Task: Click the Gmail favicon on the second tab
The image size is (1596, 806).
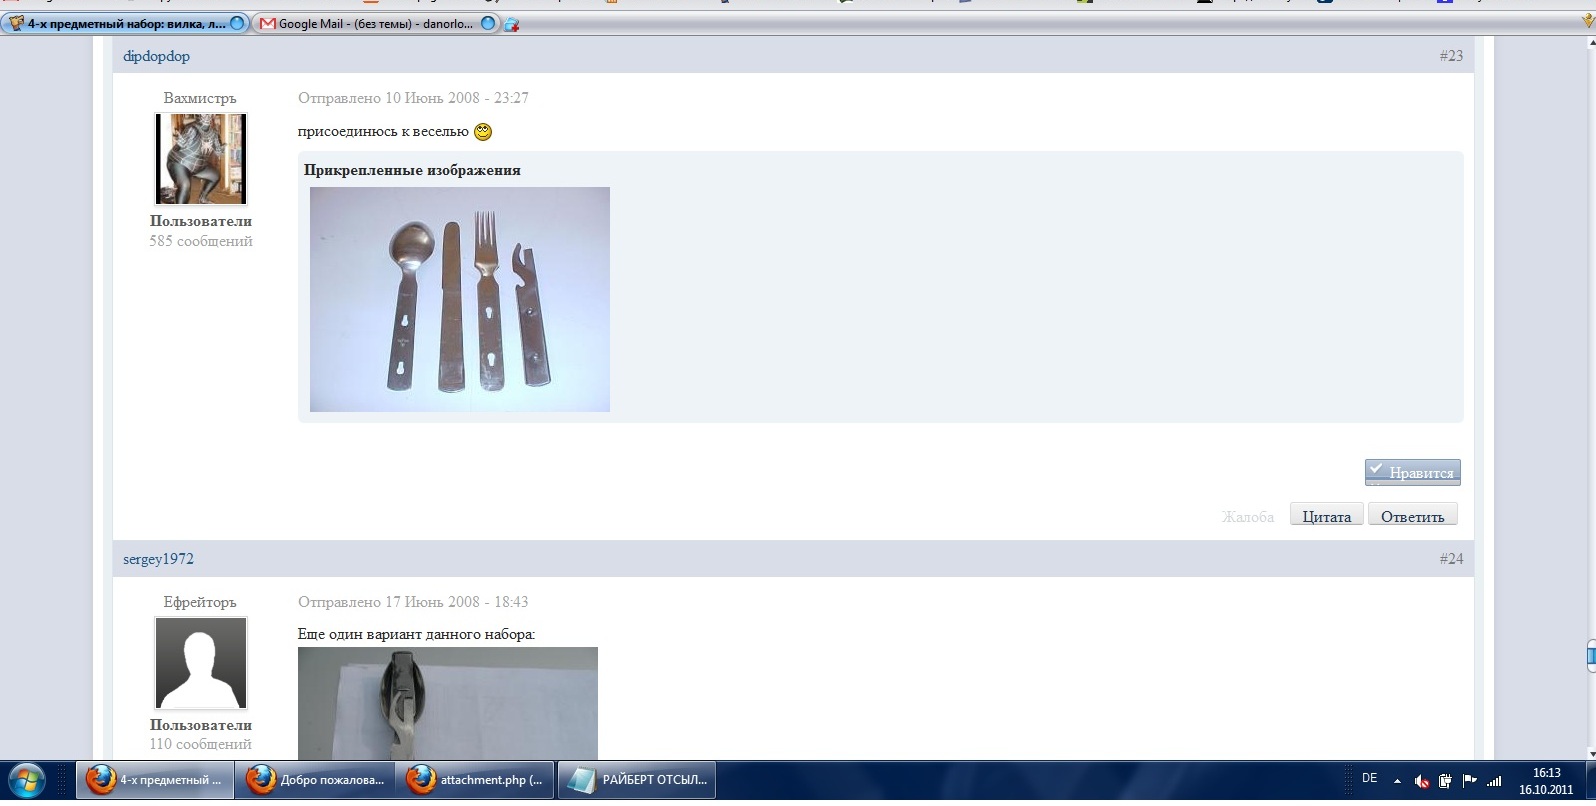Action: [267, 24]
